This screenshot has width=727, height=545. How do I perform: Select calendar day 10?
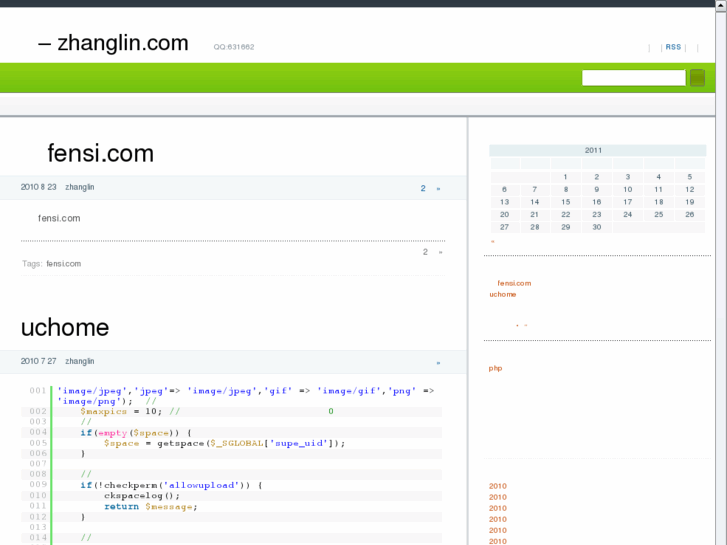[x=628, y=189]
